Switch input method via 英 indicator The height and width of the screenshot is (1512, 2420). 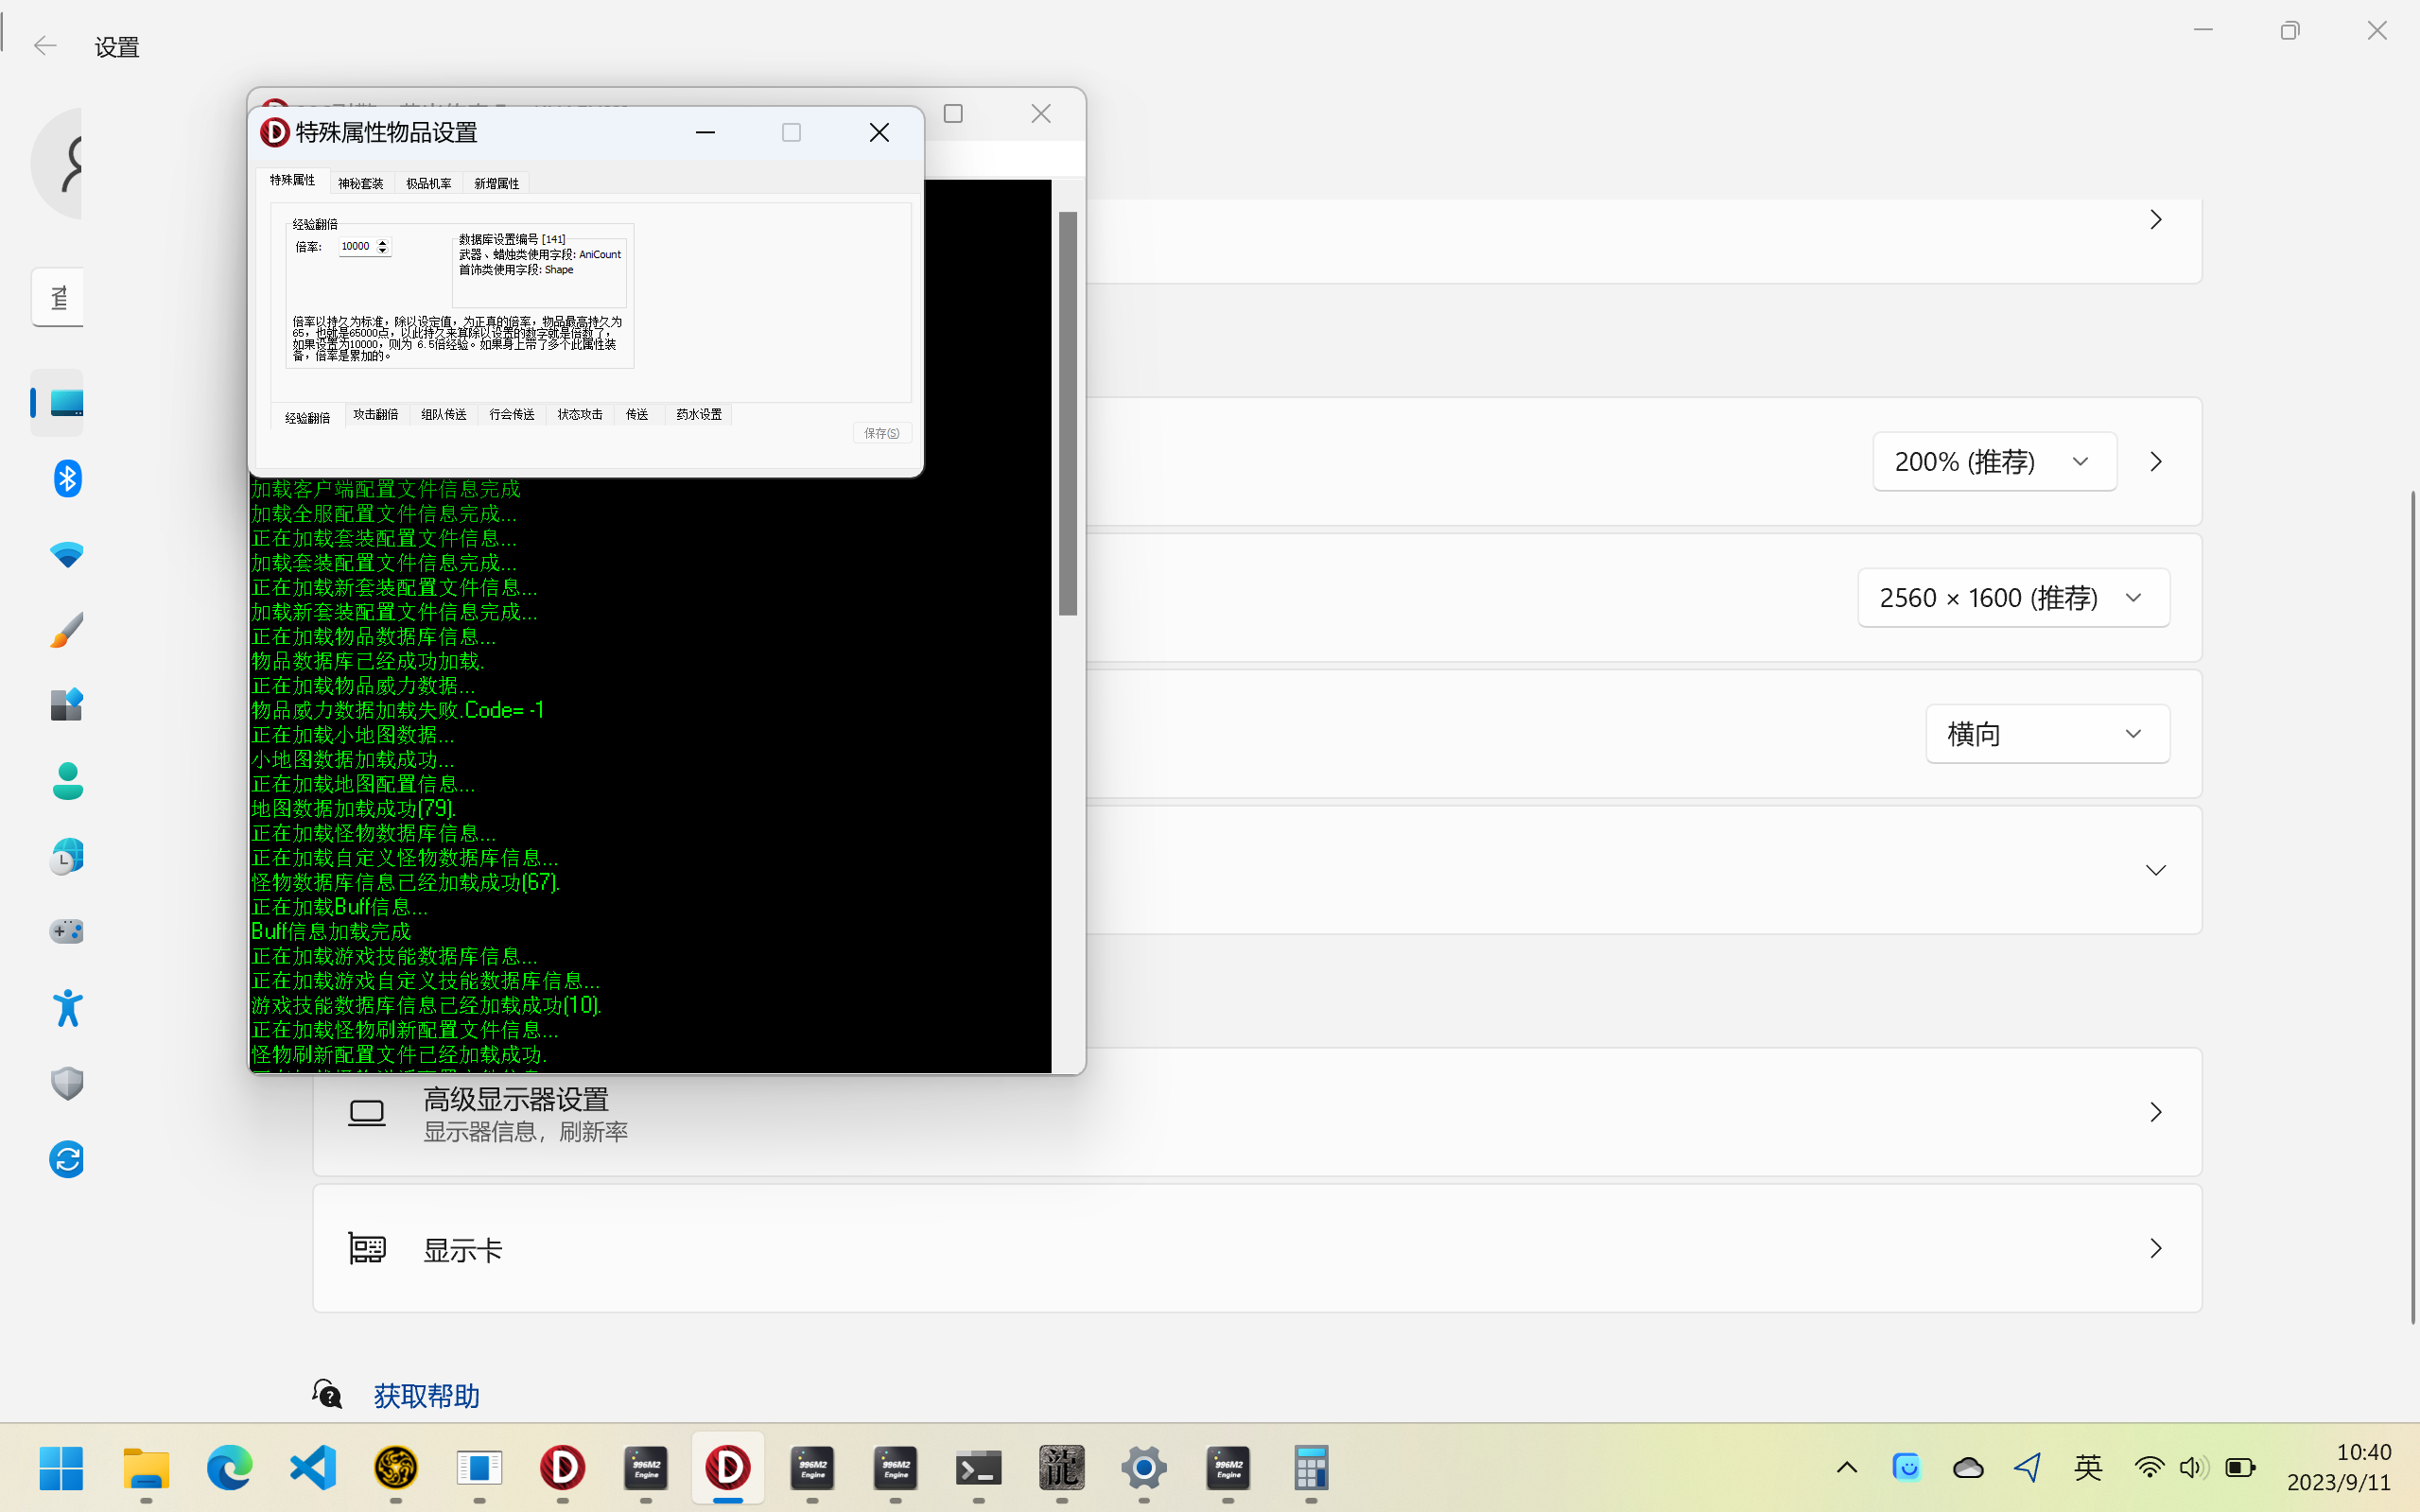click(2087, 1467)
